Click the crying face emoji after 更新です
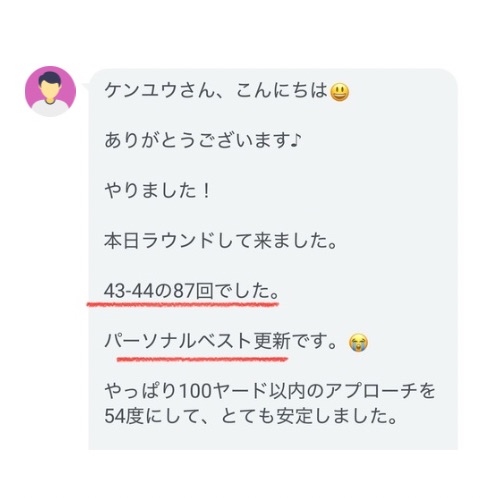The image size is (500, 500). pyautogui.click(x=358, y=343)
